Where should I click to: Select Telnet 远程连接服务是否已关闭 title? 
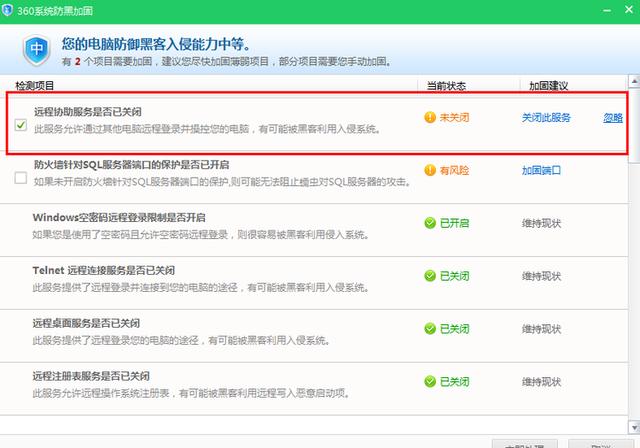tap(104, 270)
